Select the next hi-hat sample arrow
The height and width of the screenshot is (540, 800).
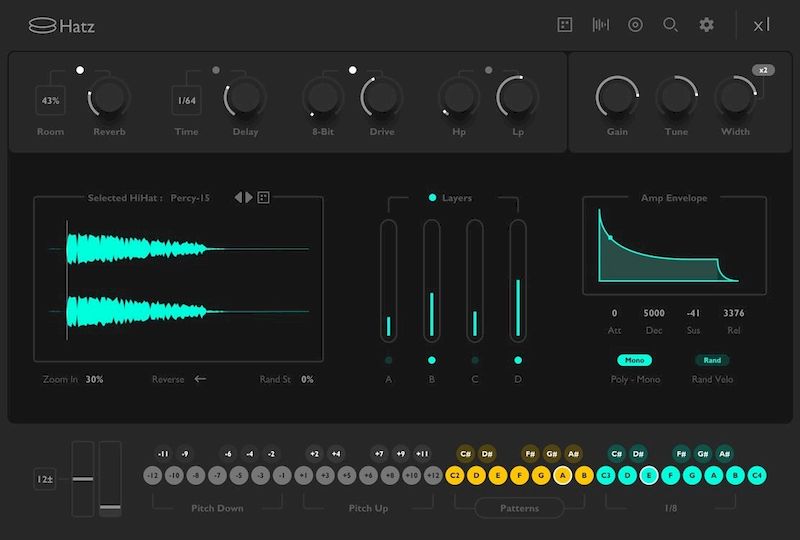pyautogui.click(x=250, y=198)
